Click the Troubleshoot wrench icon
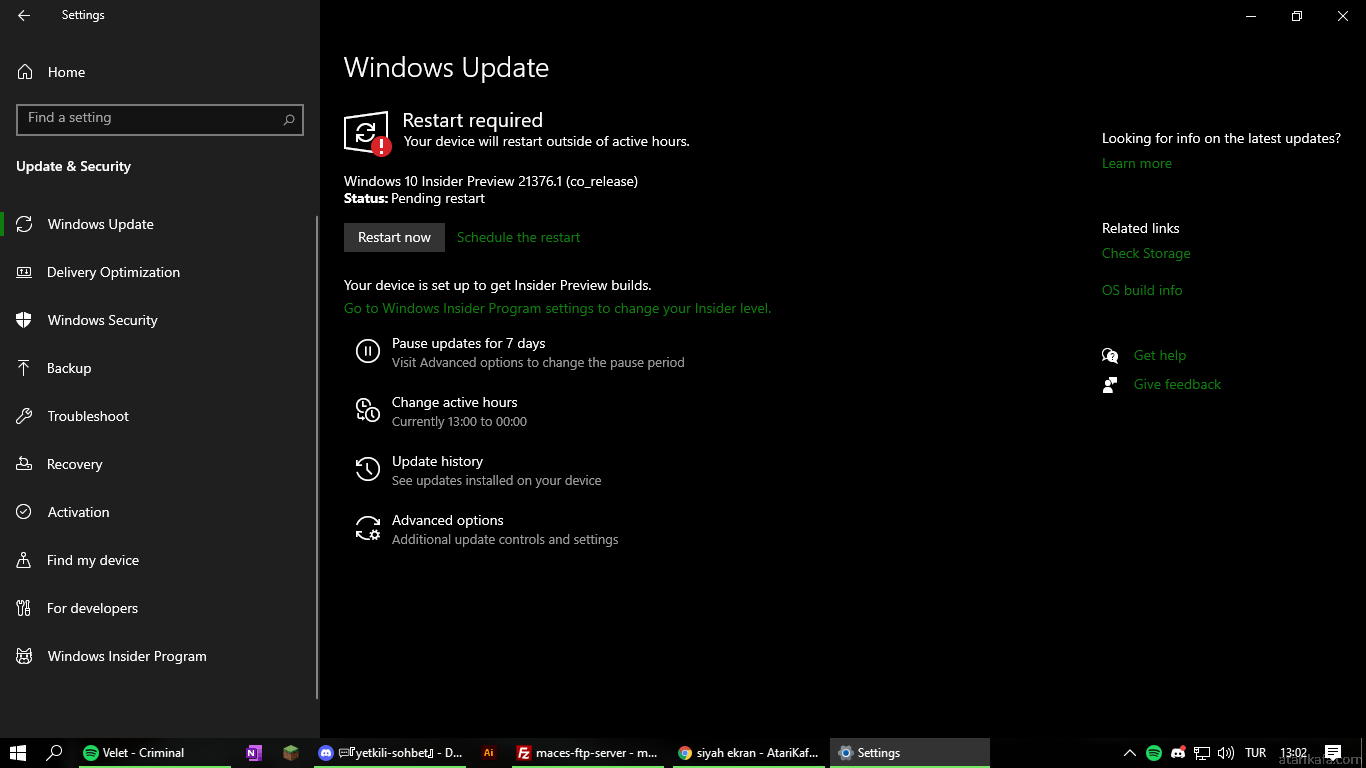The width and height of the screenshot is (1366, 768). click(x=25, y=416)
